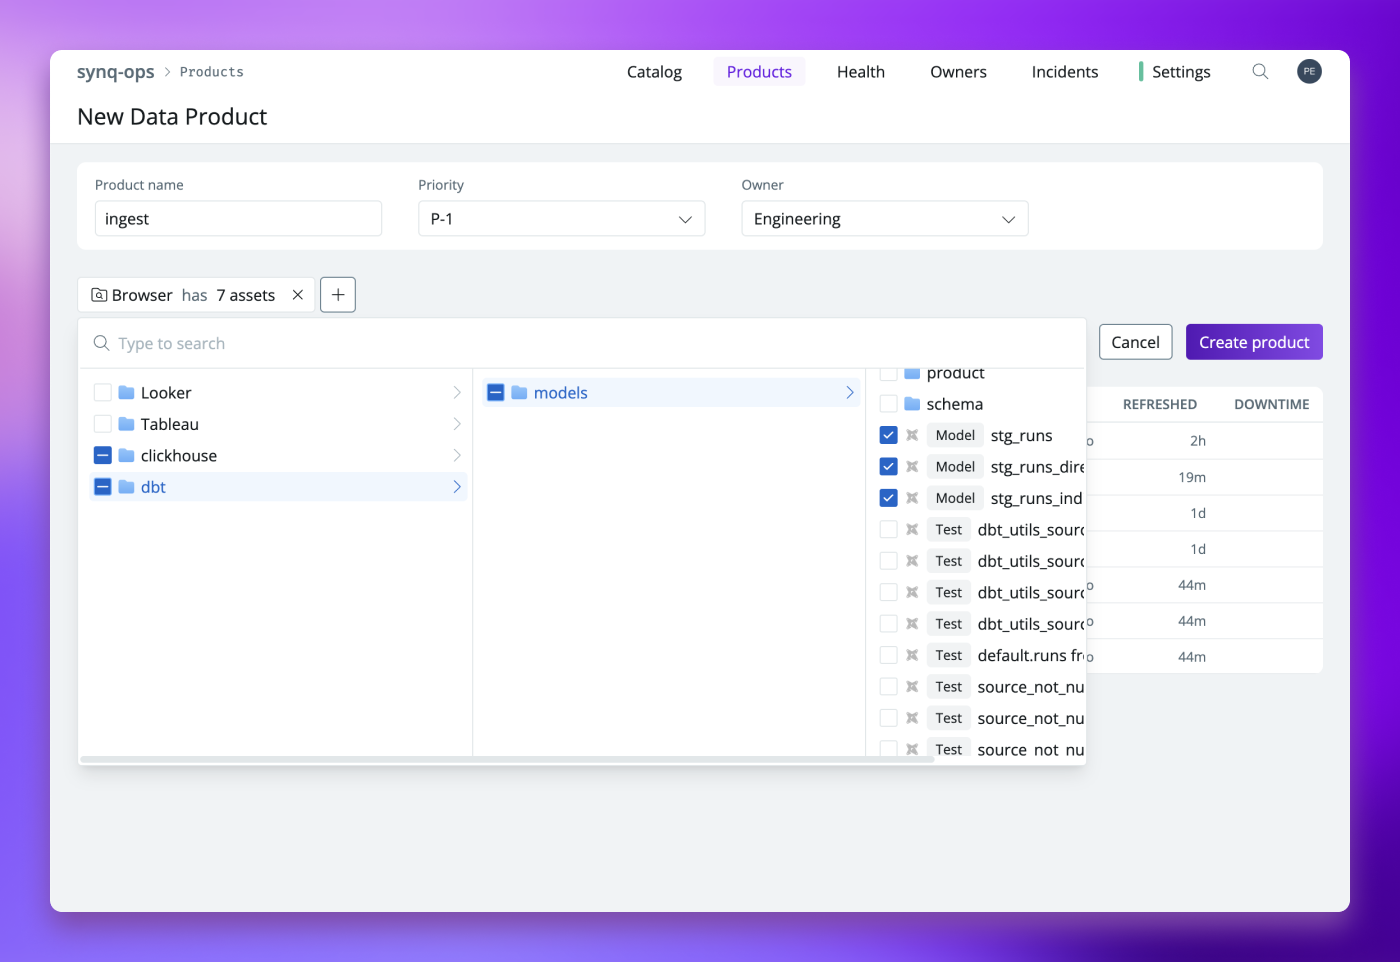This screenshot has width=1400, height=962.
Task: Open the Settings tab
Action: [1181, 72]
